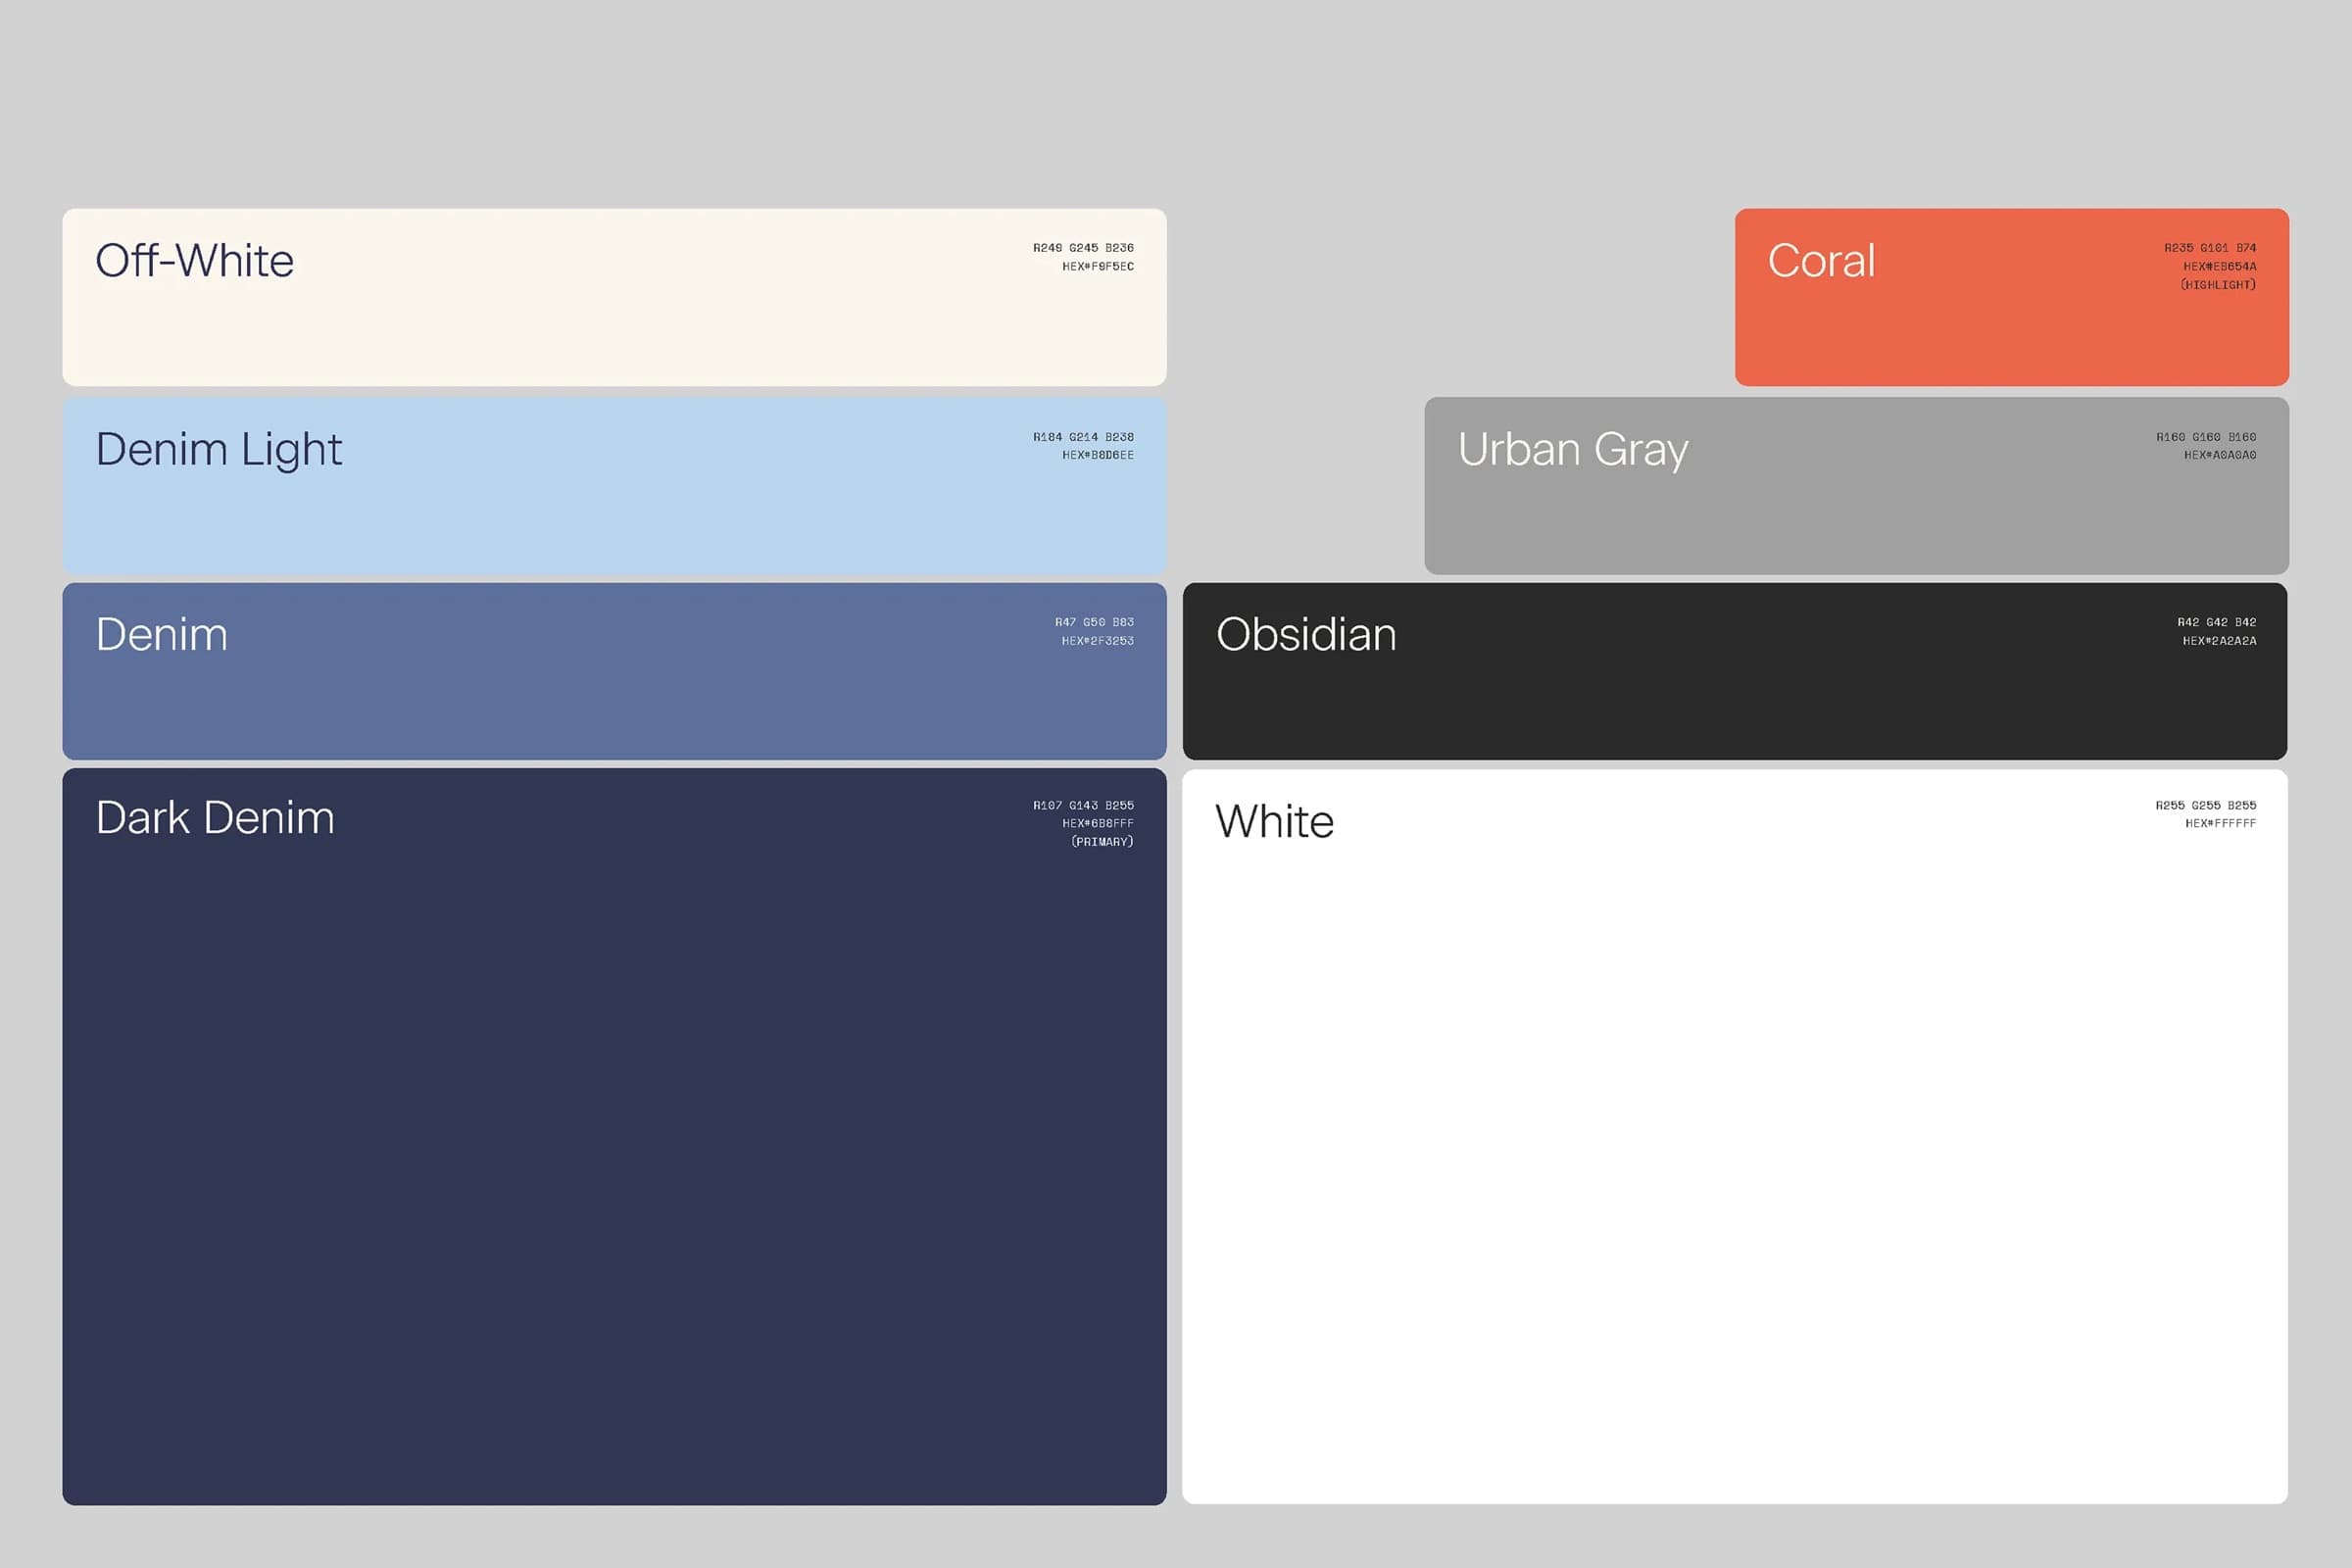Select the Off-White color card
Viewport: 2352px width, 1568px height.
coord(614,297)
